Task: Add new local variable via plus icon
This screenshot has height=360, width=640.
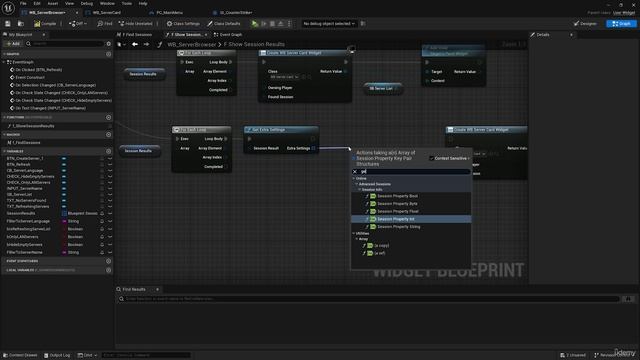Action: tap(109, 270)
